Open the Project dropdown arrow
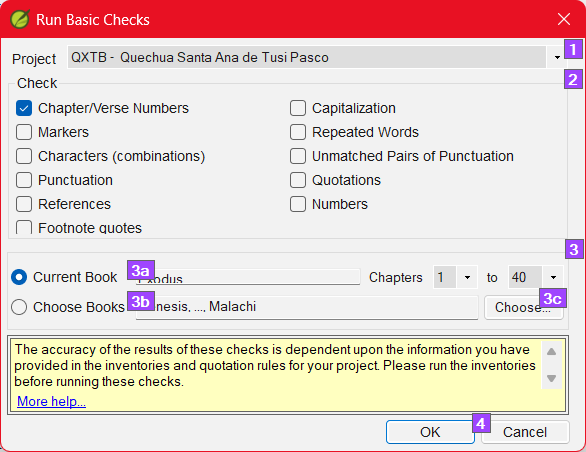 click(x=557, y=58)
